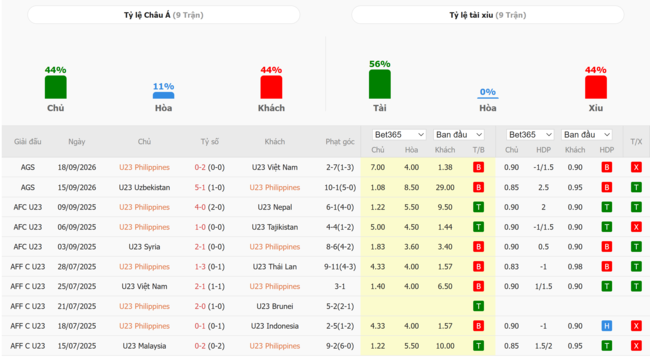
Task: Click red Xỉu 44% bar
Action: 596,87
